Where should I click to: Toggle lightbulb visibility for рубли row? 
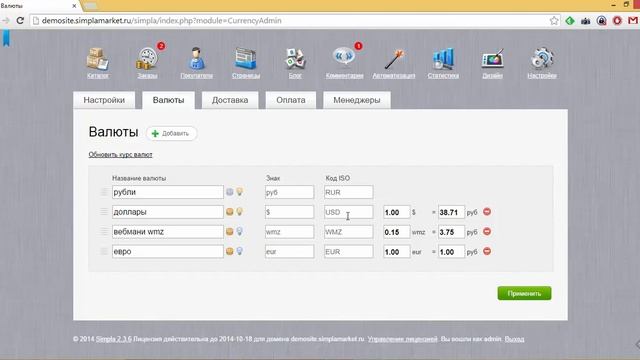coord(240,191)
